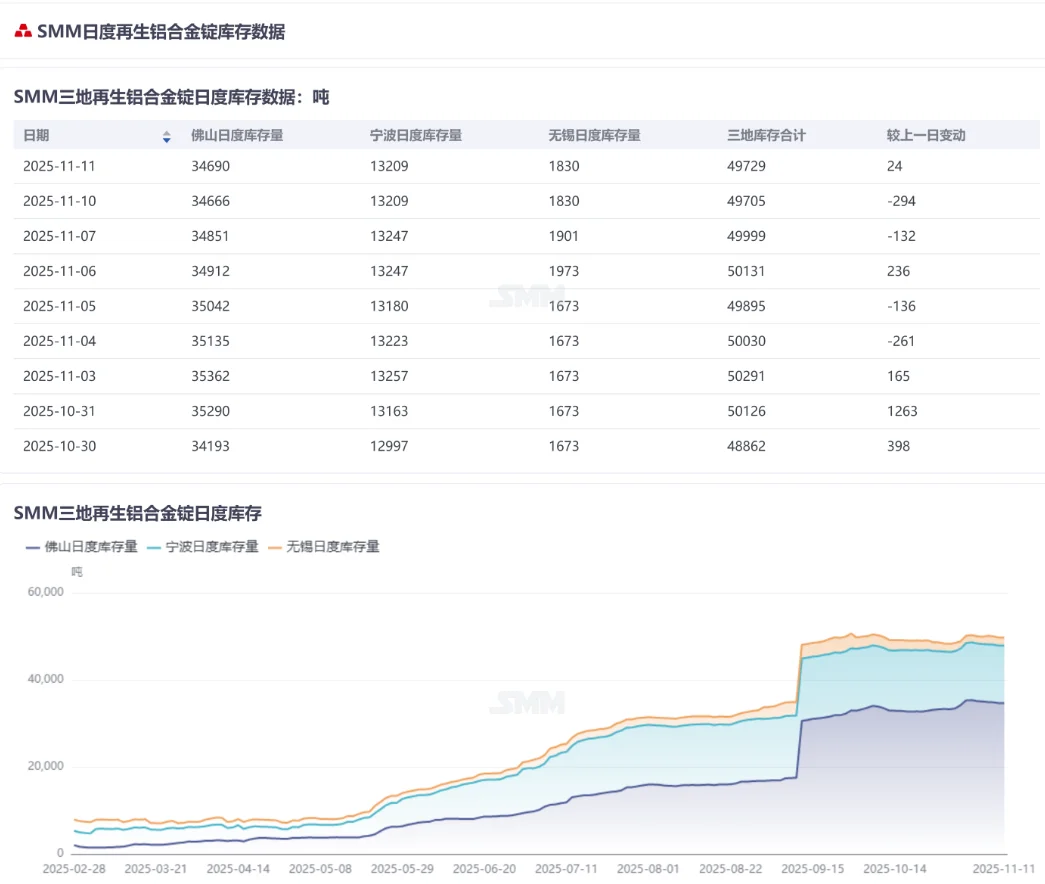Click the SMM三地再生铝合金锭日度库存 chart title
Viewport: 1045px width, 884px height.
pos(137,513)
